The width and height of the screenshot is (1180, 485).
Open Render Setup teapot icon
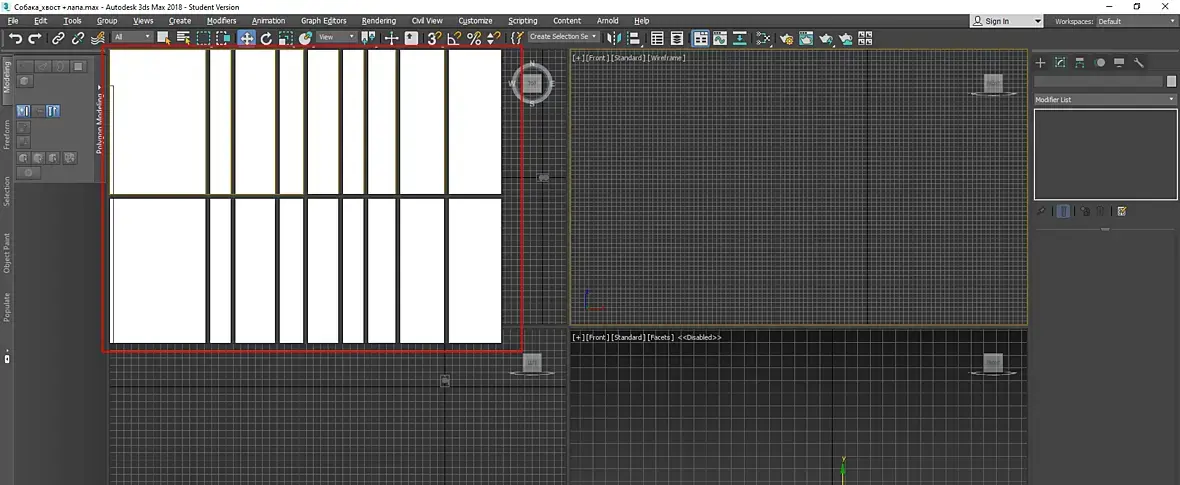786,39
